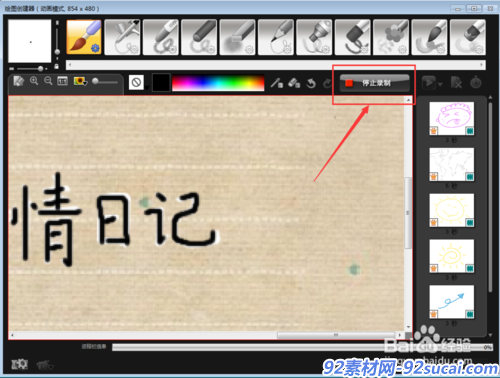Screen dimensions: 500x378
Task: Select the Pencil brush
Action: (x=276, y=37)
